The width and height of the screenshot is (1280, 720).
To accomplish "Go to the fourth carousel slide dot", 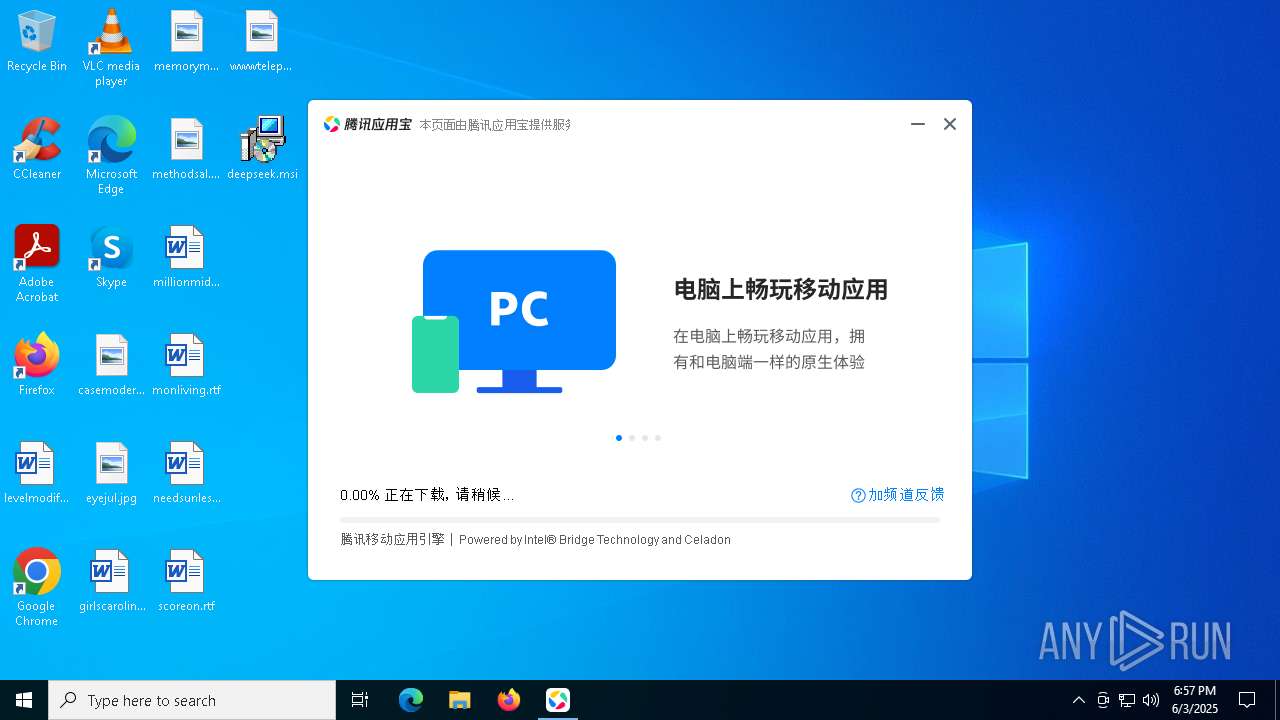I will point(658,438).
